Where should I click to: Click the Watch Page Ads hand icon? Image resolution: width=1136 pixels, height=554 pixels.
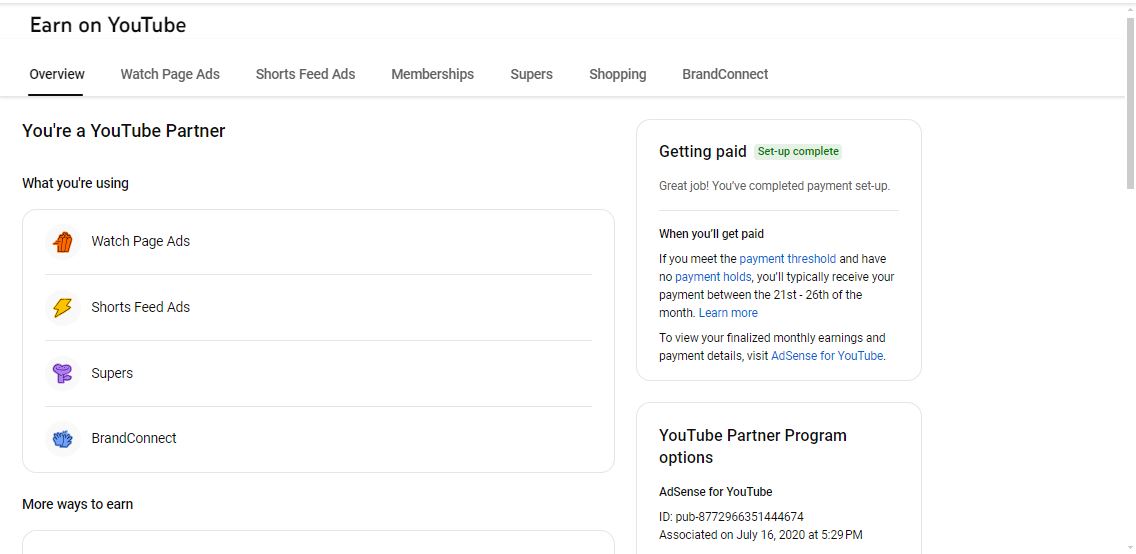click(63, 242)
